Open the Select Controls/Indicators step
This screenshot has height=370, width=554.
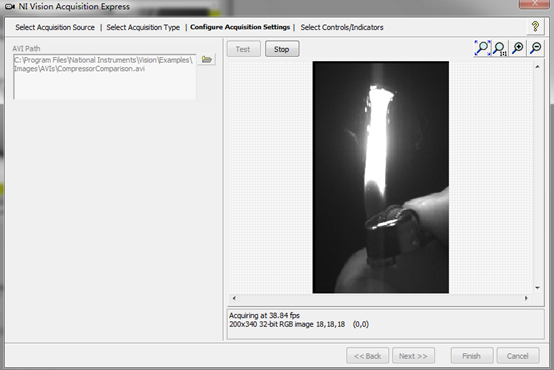tap(342, 27)
